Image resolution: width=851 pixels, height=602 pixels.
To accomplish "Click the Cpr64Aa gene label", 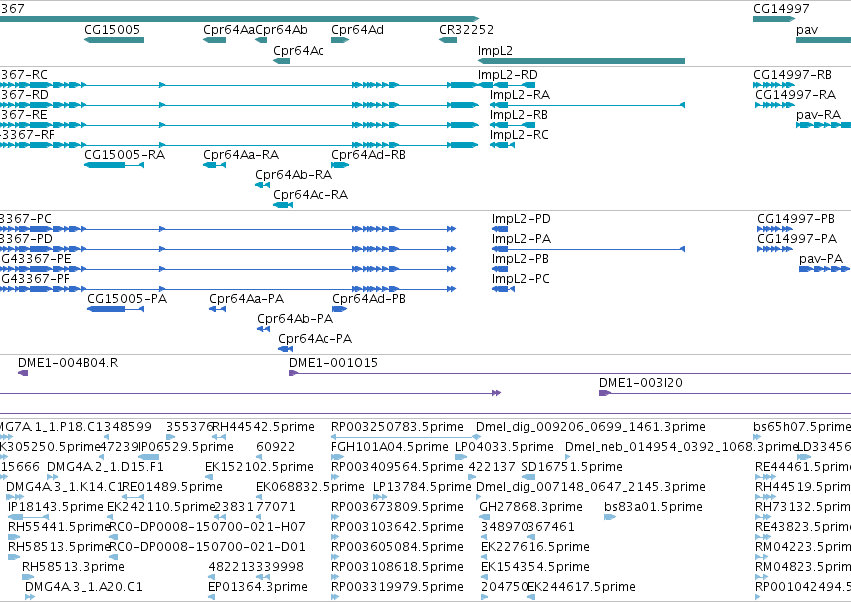I will (x=228, y=30).
